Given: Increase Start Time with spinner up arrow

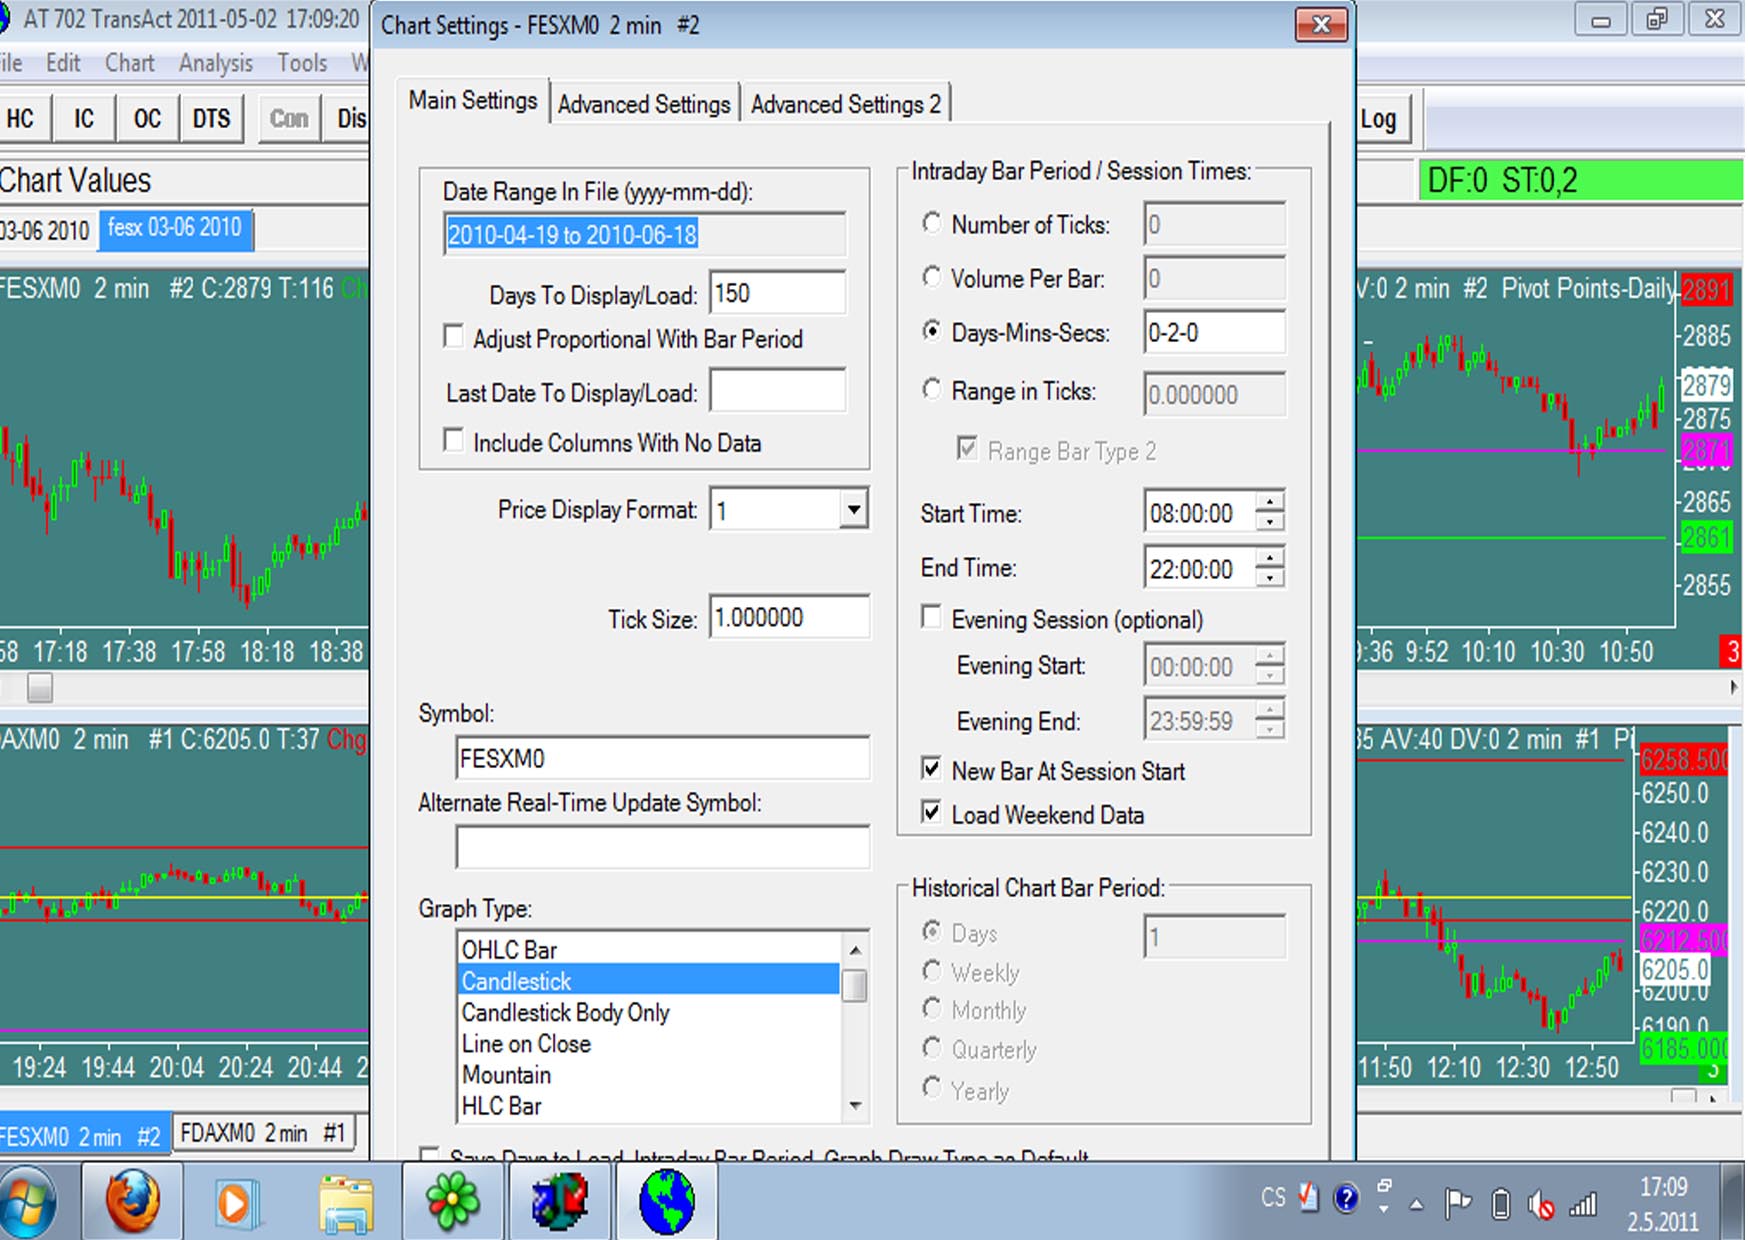Looking at the screenshot, I should 1270,502.
